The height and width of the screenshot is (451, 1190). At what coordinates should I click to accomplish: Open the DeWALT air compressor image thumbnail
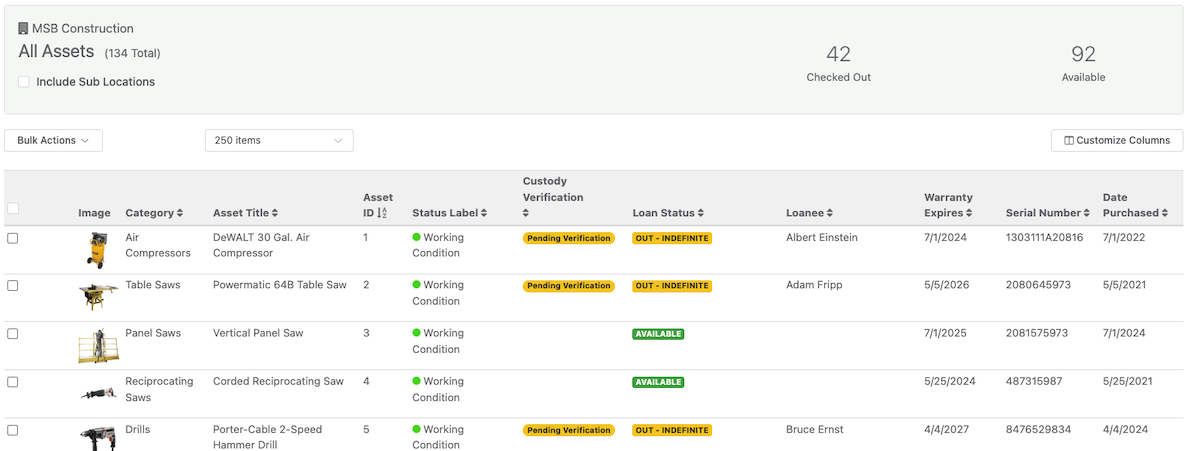point(95,250)
